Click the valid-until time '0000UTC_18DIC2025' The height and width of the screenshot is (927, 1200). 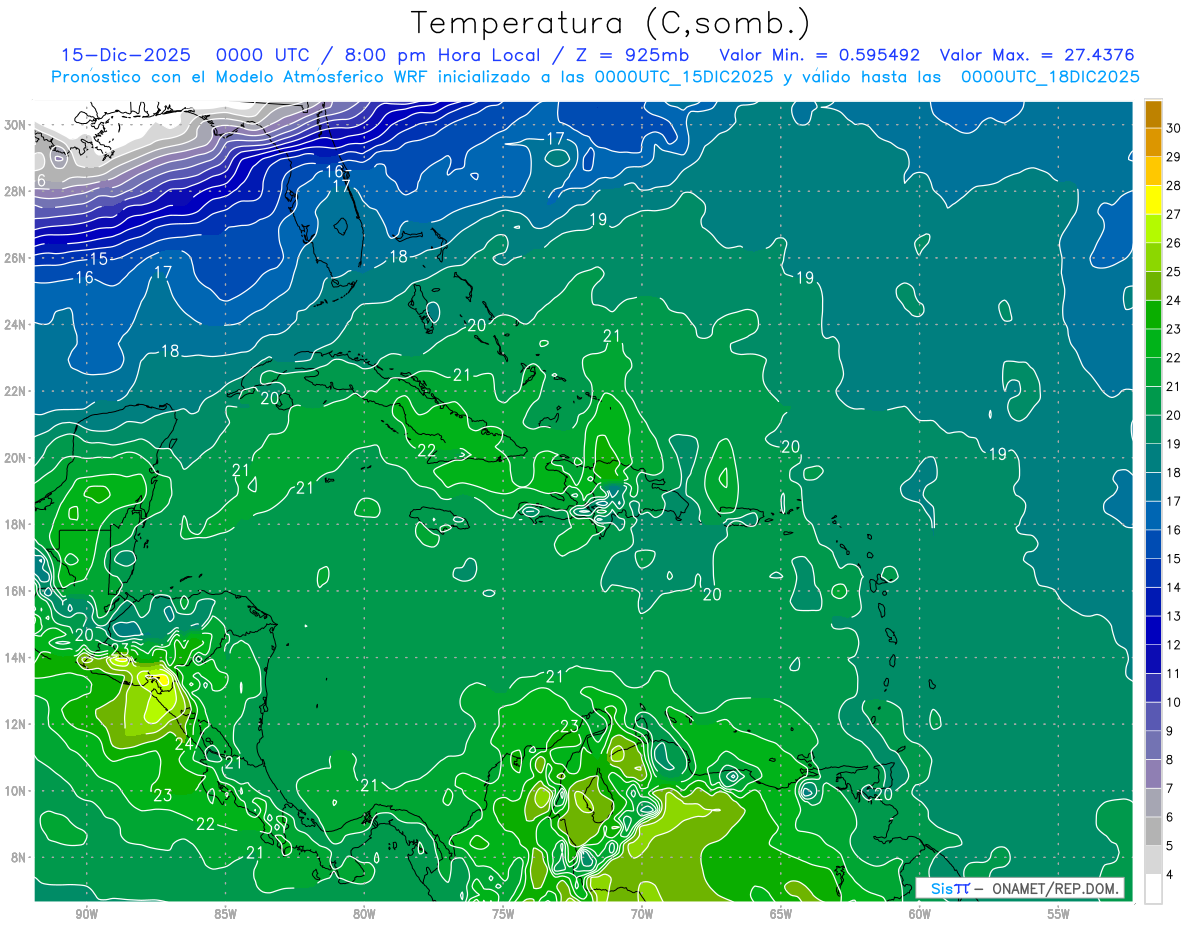coord(1050,77)
